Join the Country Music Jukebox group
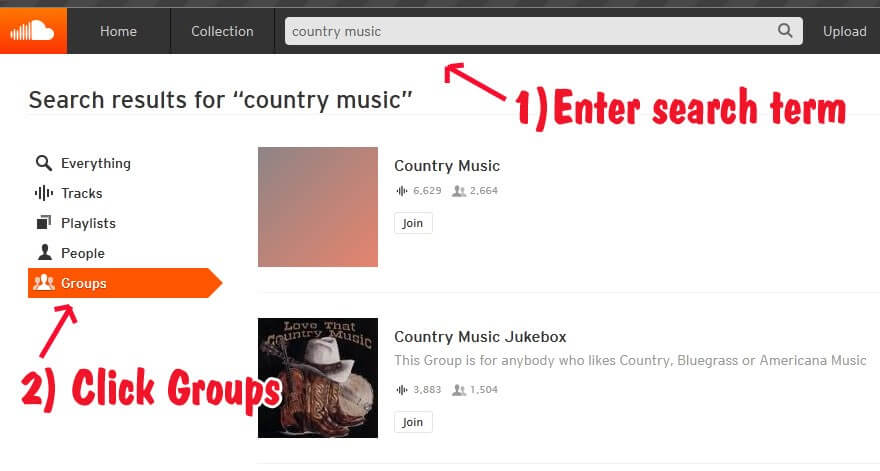The width and height of the screenshot is (880, 471). coord(413,422)
